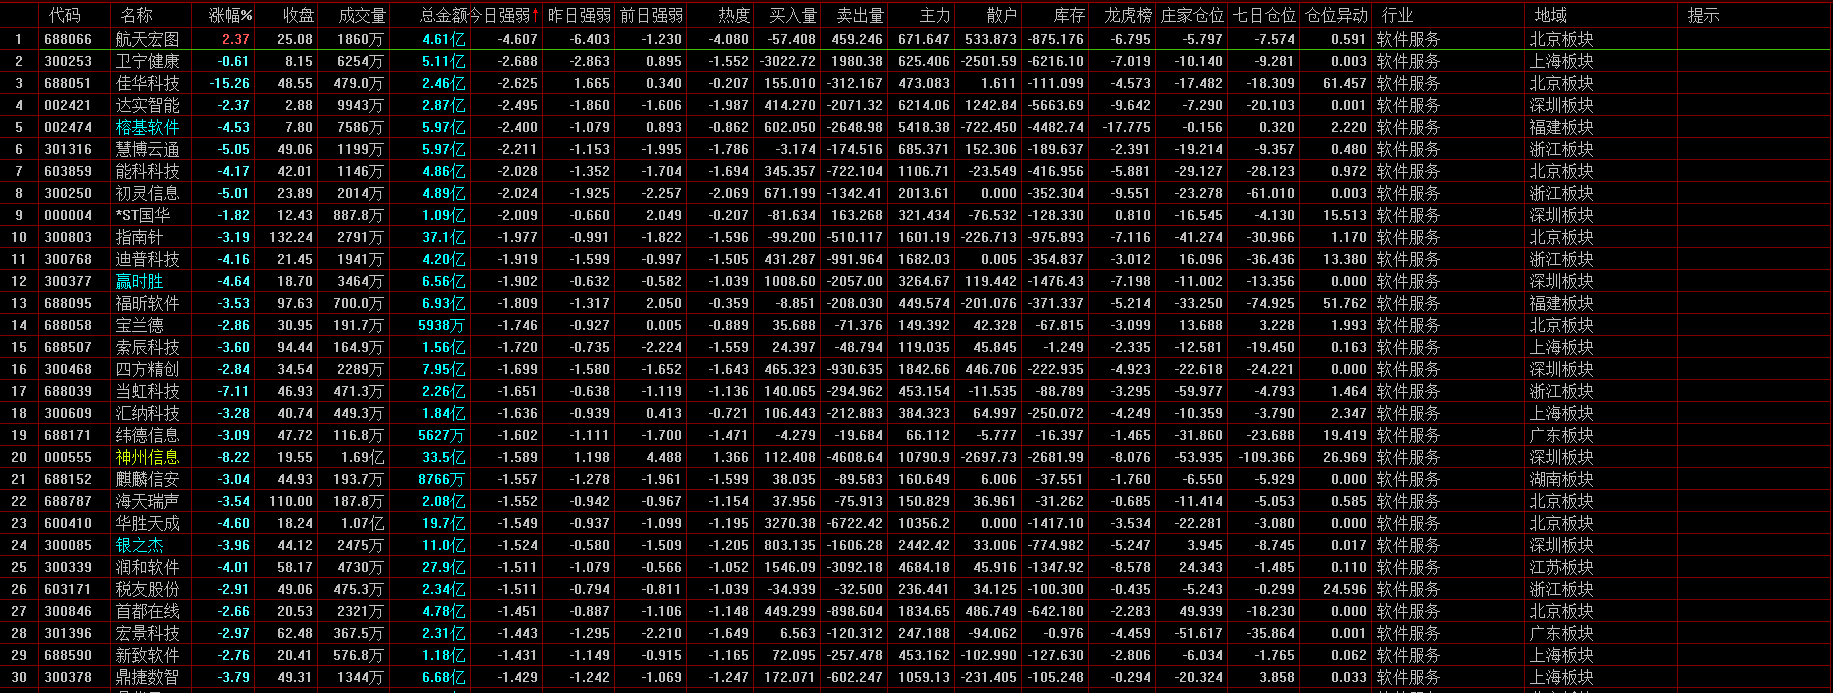Click stock code 300609
The image size is (1833, 693).
[68, 413]
